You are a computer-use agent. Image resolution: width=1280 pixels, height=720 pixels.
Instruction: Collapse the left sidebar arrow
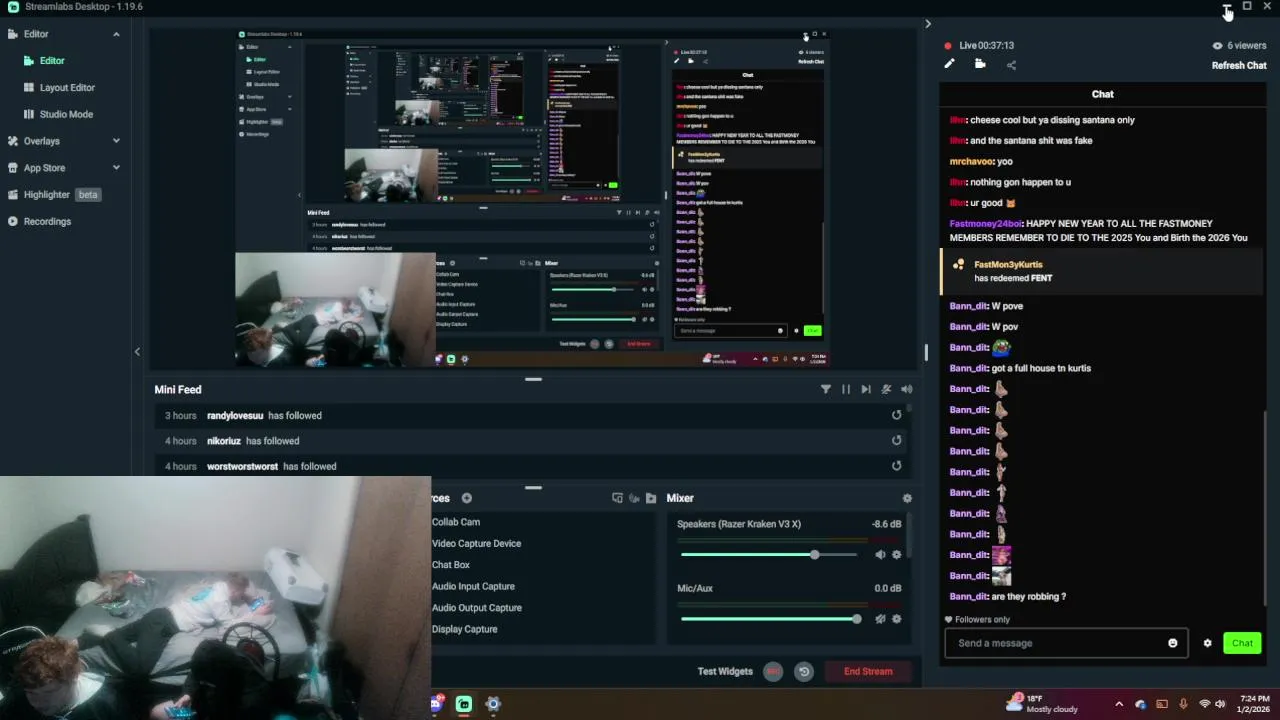[137, 351]
